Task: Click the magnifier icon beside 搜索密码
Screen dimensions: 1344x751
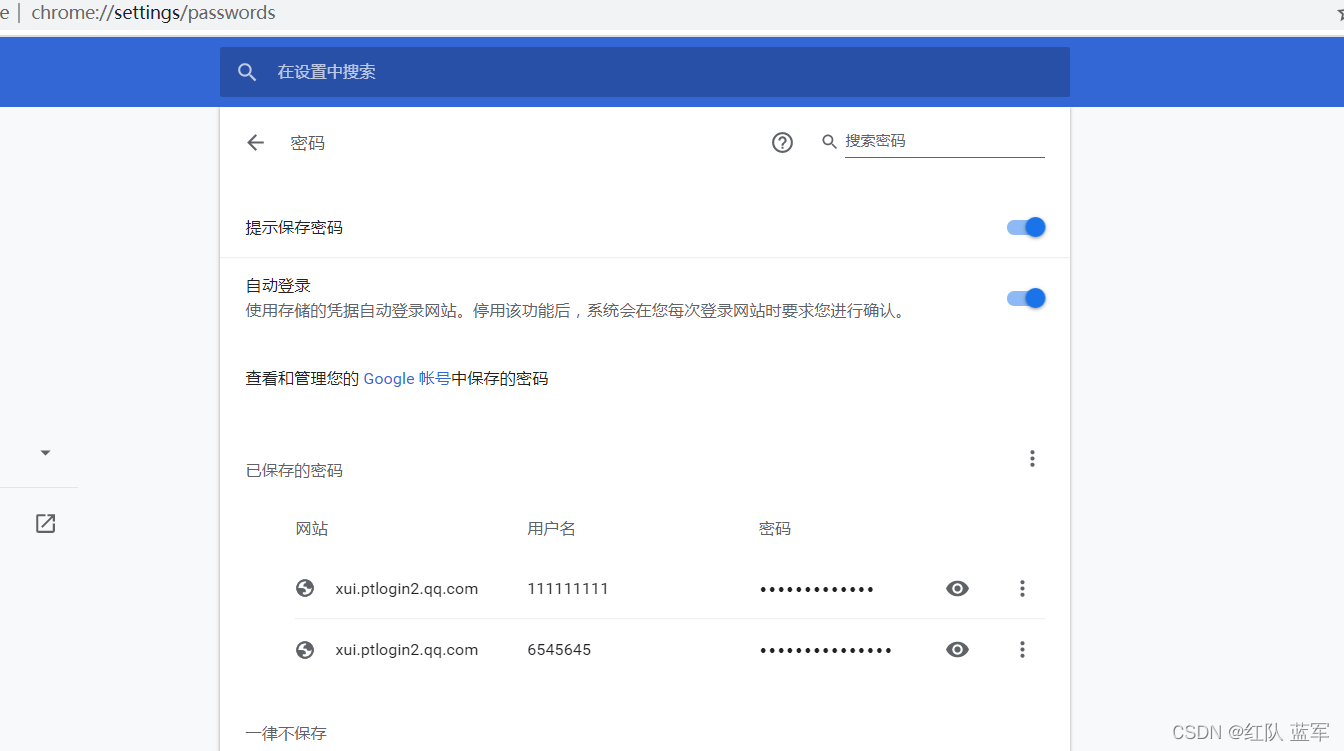Action: pyautogui.click(x=829, y=142)
